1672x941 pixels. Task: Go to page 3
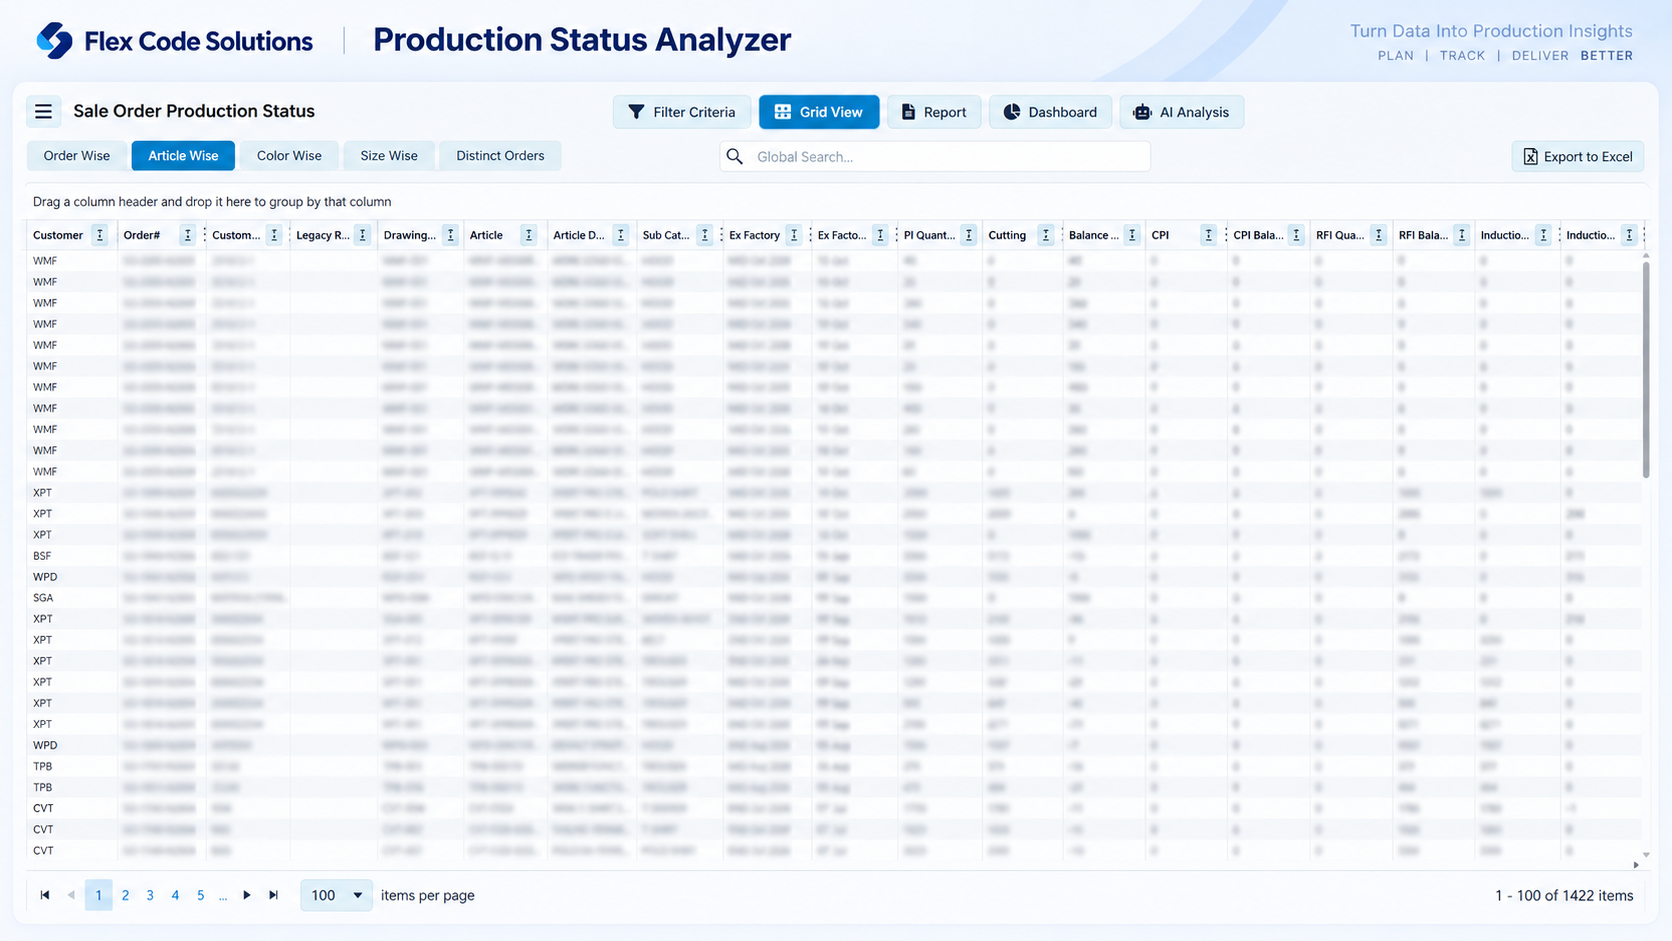[150, 895]
